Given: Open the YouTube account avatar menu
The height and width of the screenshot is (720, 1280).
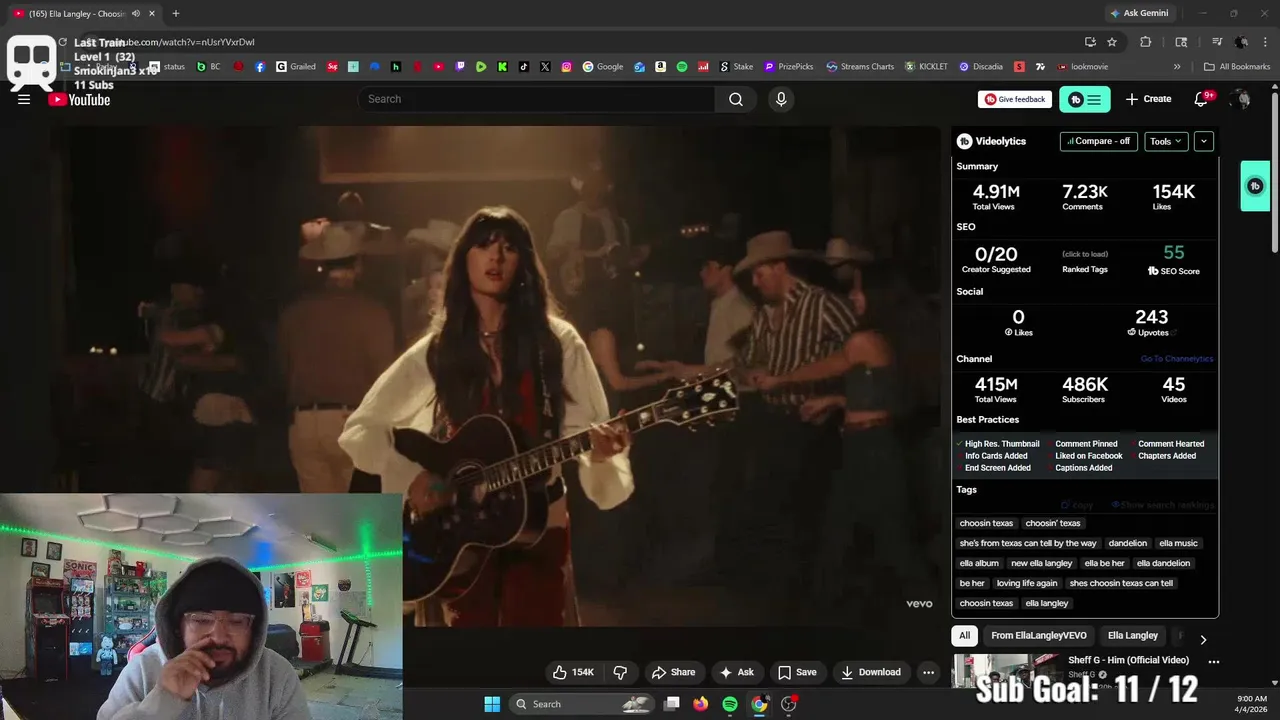Looking at the screenshot, I should [x=1241, y=99].
